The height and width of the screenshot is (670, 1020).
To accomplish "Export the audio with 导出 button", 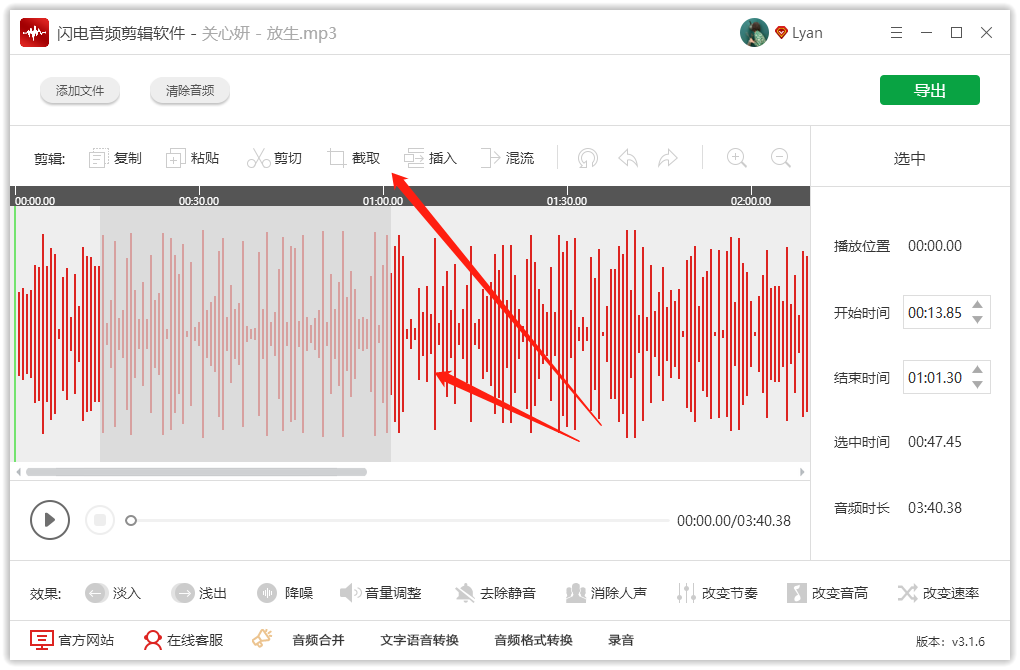I will pos(929,89).
